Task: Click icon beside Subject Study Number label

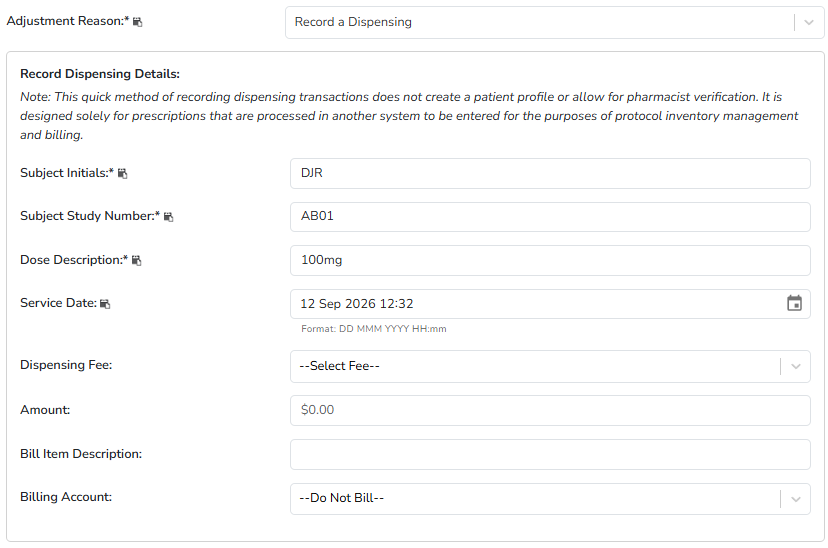Action: [168, 216]
